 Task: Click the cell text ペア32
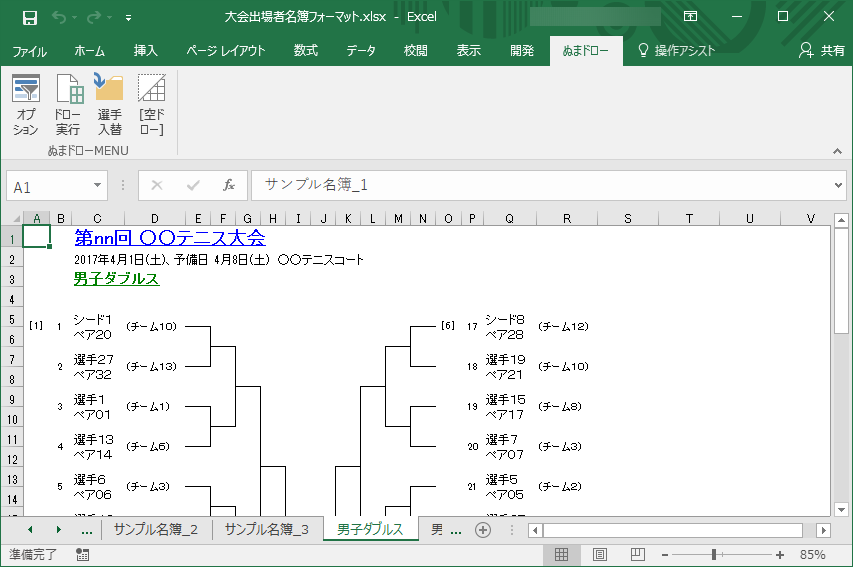(92, 374)
